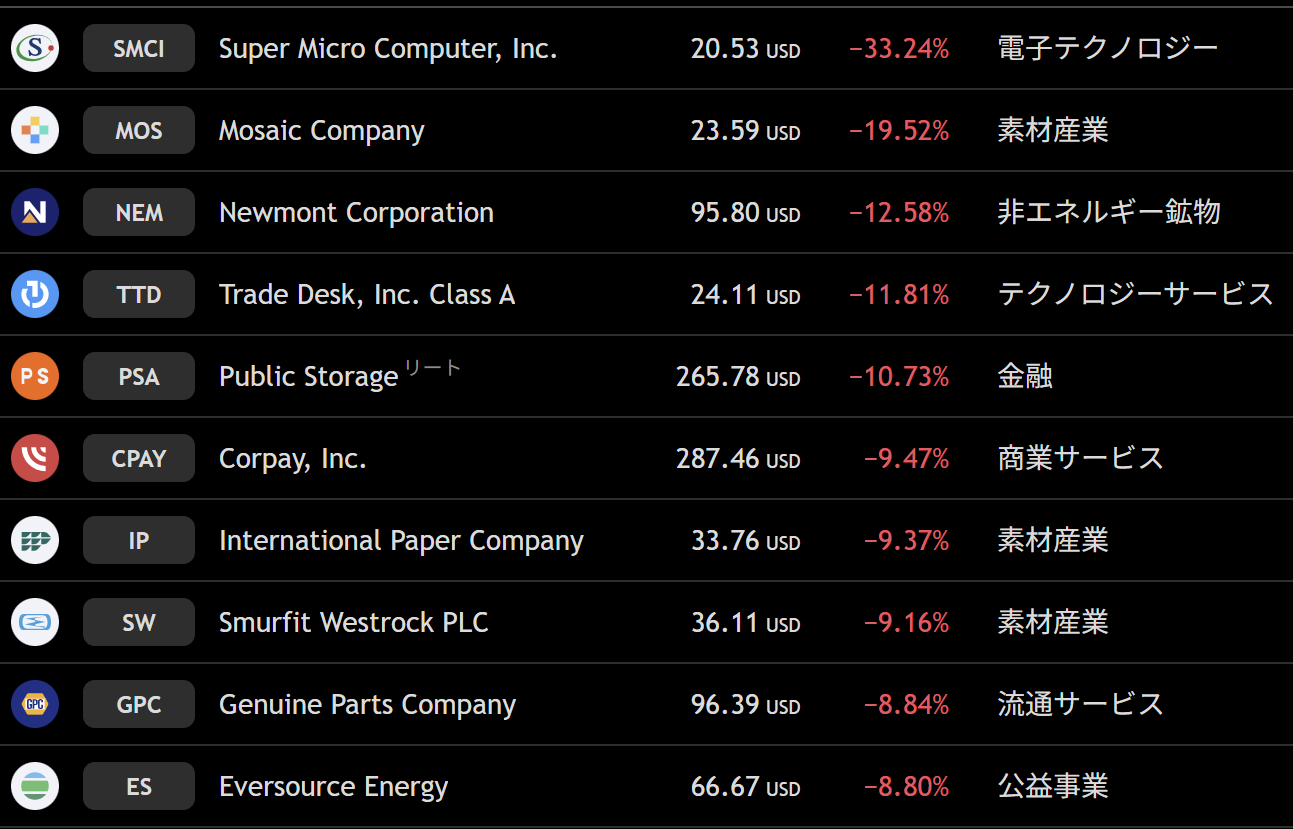
Task: Click the Public Storage logo icon
Action: [x=35, y=376]
